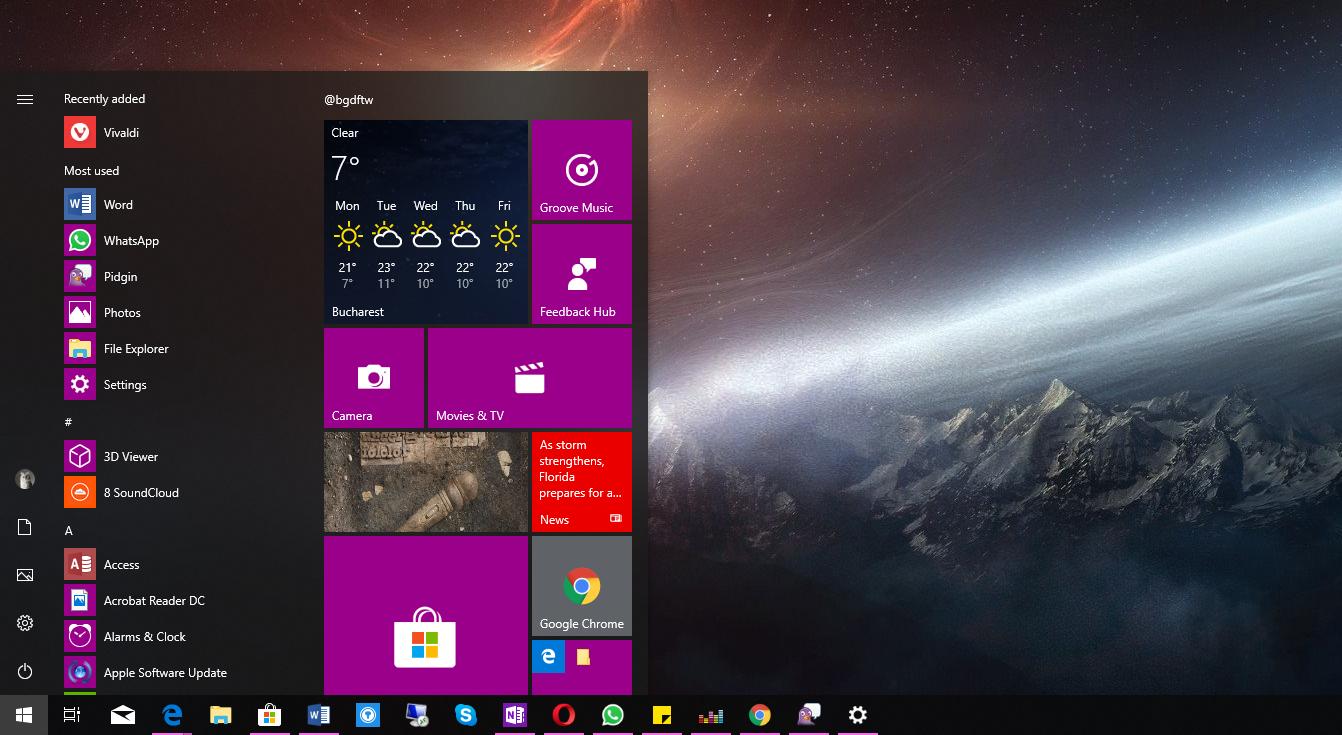Open Pidgin from the Most used list
This screenshot has width=1342, height=735.
pos(180,277)
